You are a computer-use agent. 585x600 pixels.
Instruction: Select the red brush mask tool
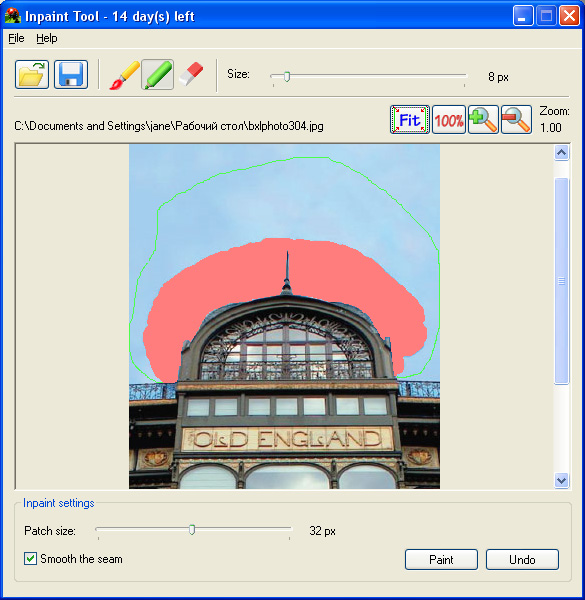[124, 75]
